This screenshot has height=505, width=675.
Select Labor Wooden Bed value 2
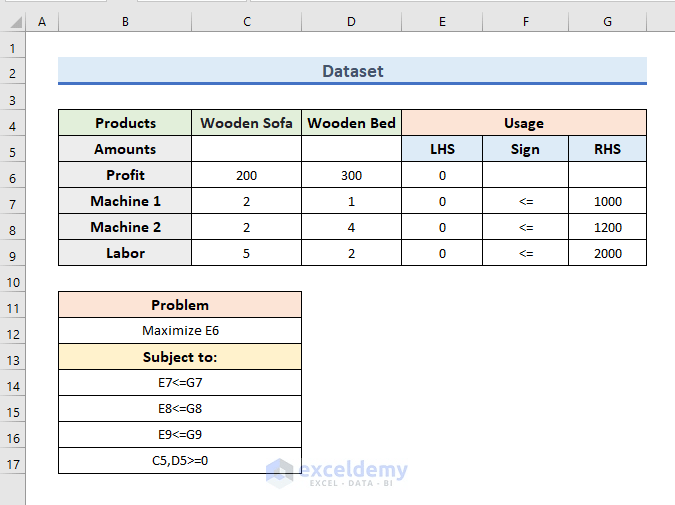pyautogui.click(x=351, y=253)
